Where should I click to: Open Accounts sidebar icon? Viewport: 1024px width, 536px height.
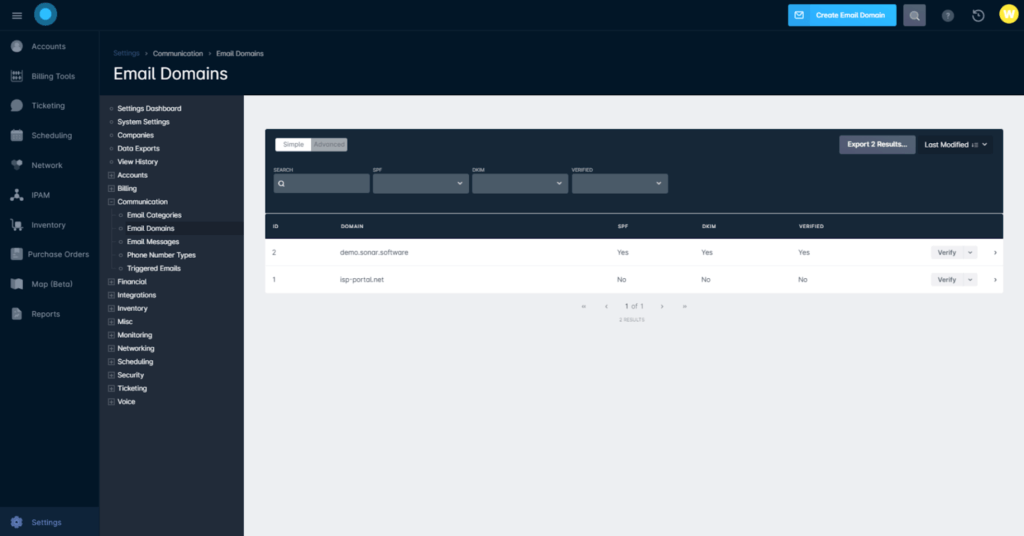17,46
